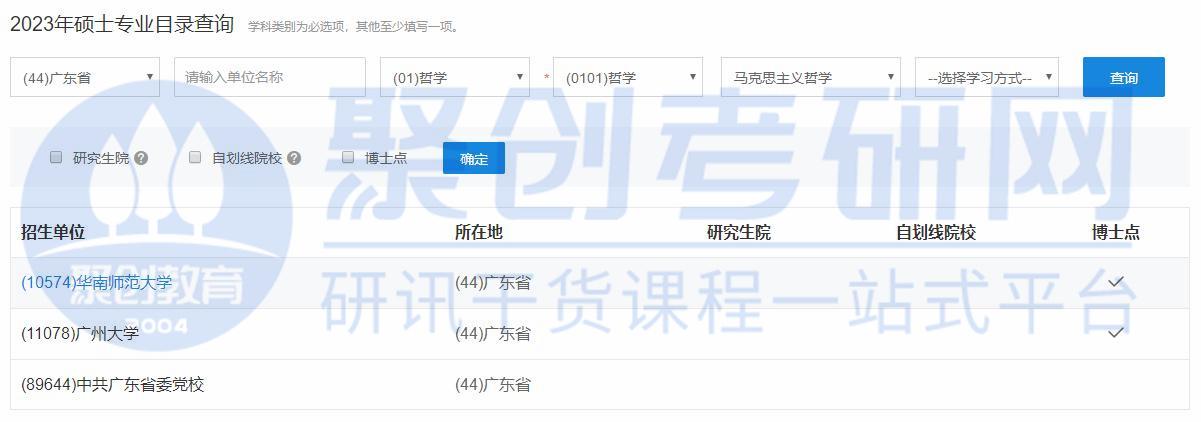
Task: Click the 研究生院 column header in table
Action: [739, 232]
